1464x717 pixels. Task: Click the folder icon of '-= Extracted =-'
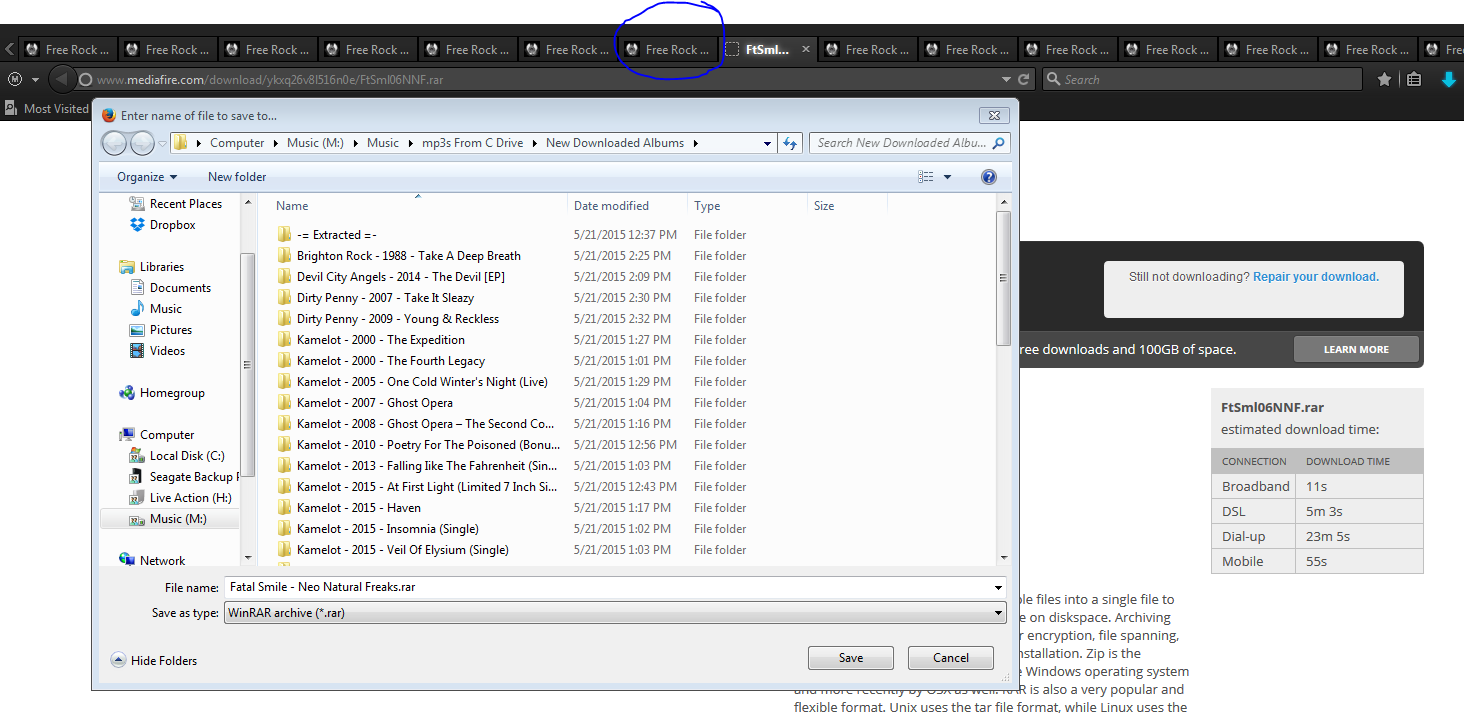[x=284, y=235]
